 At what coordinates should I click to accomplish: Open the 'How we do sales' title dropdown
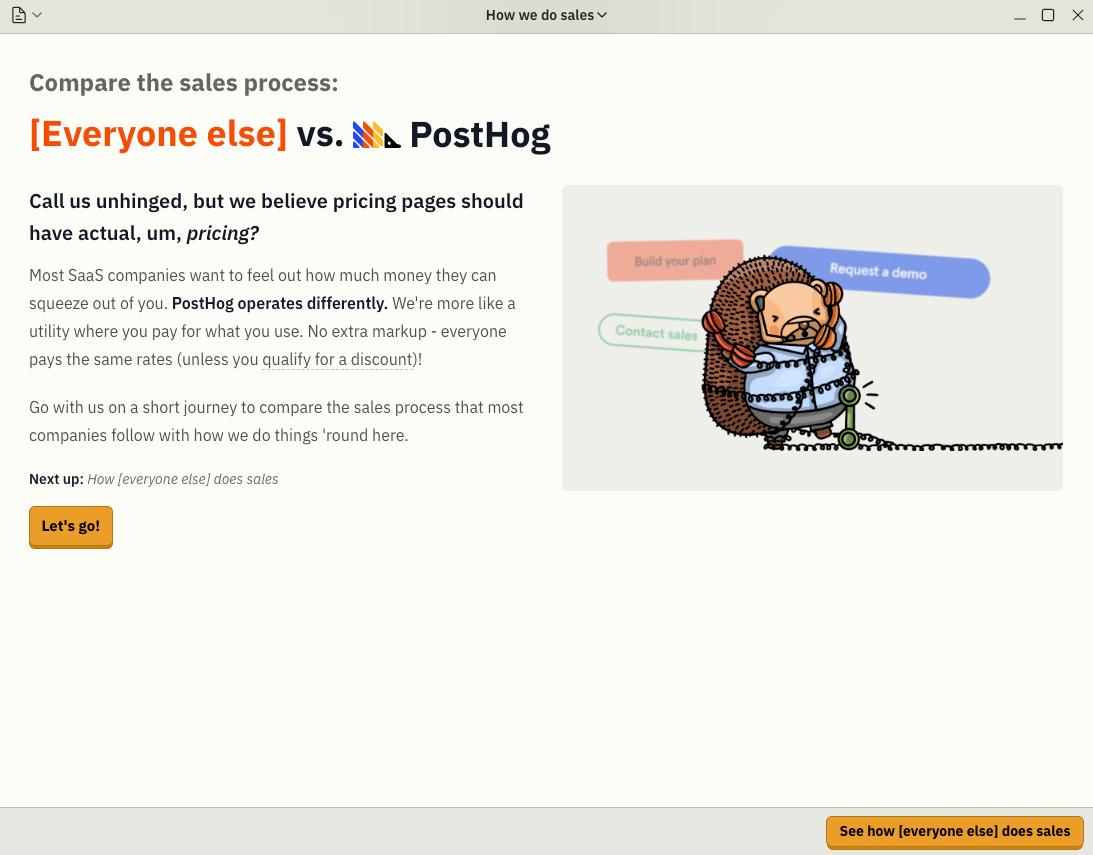(x=546, y=15)
